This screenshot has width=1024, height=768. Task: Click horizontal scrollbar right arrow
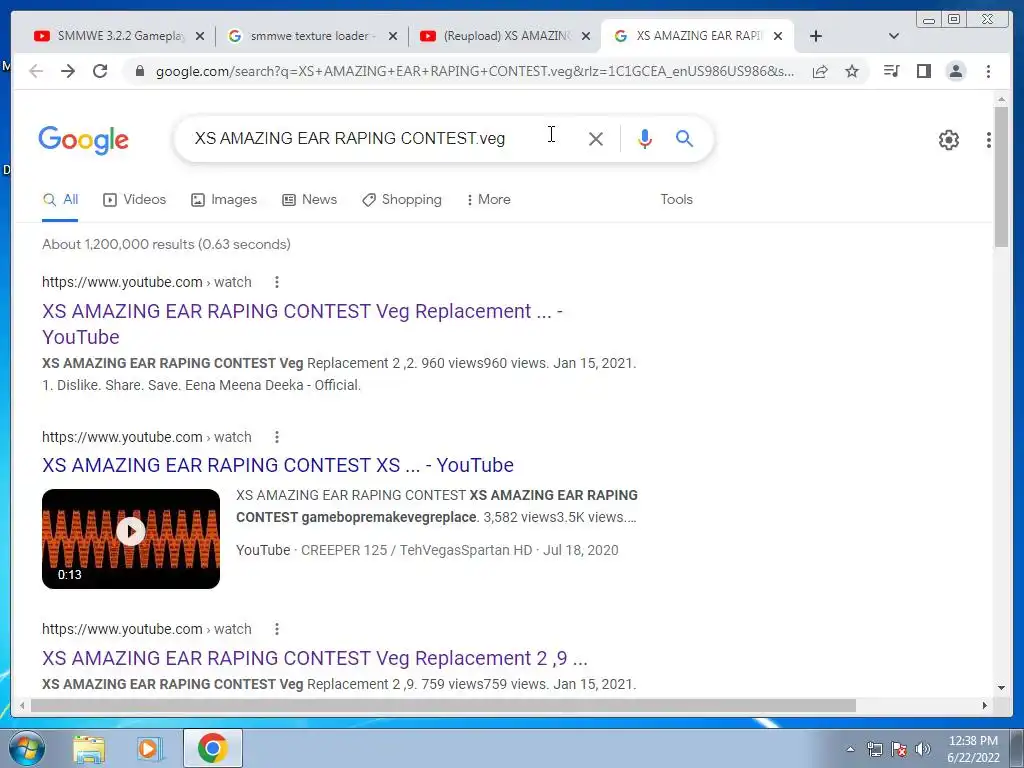coord(985,705)
